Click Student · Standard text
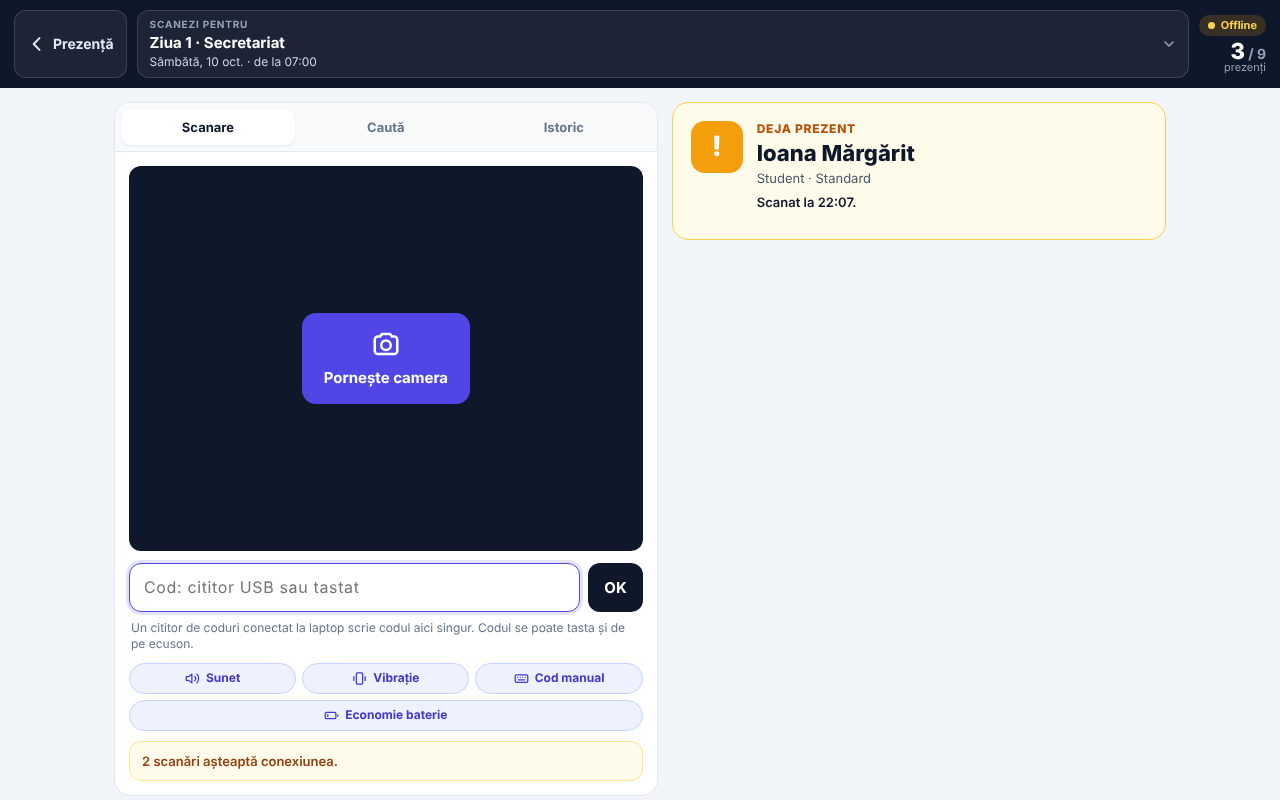 tap(813, 178)
